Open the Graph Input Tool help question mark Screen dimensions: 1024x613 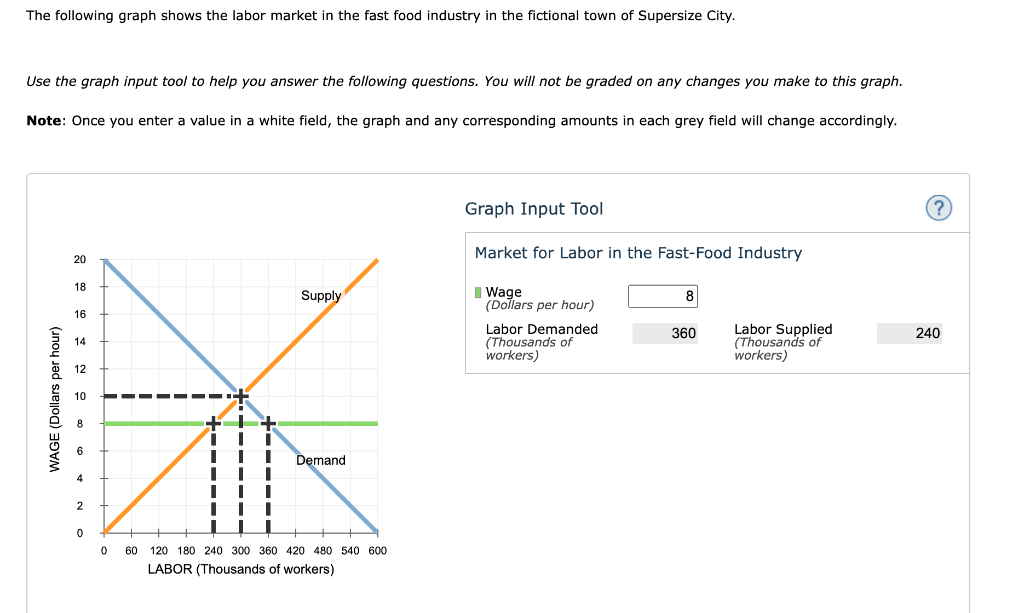click(937, 207)
